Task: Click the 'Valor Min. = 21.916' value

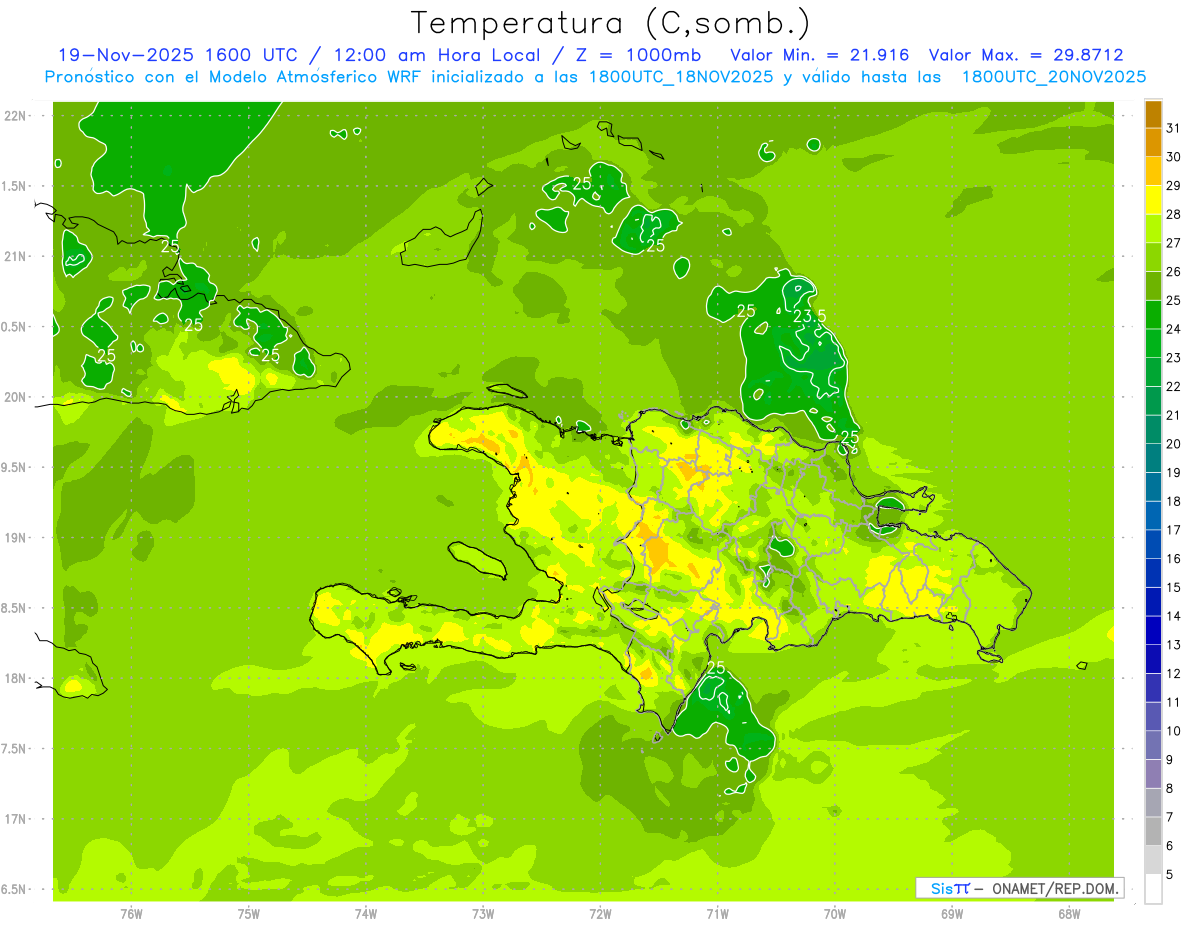Action: (x=820, y=54)
